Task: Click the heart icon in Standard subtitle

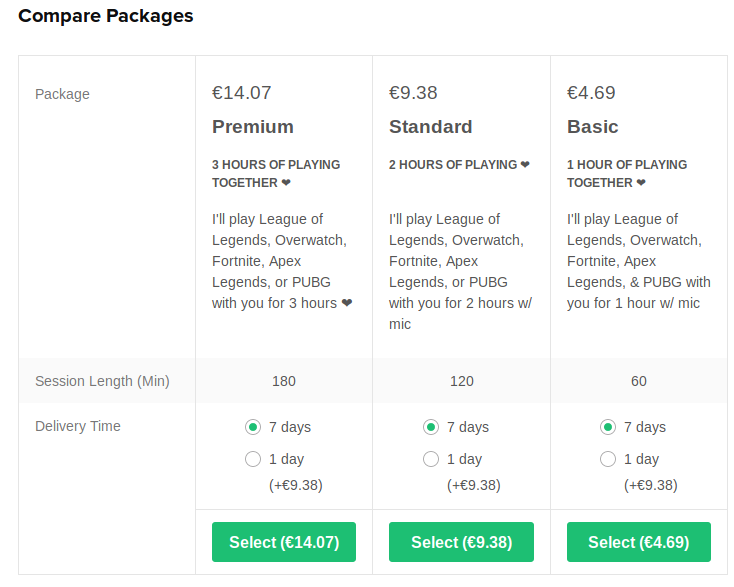Action: (x=525, y=165)
